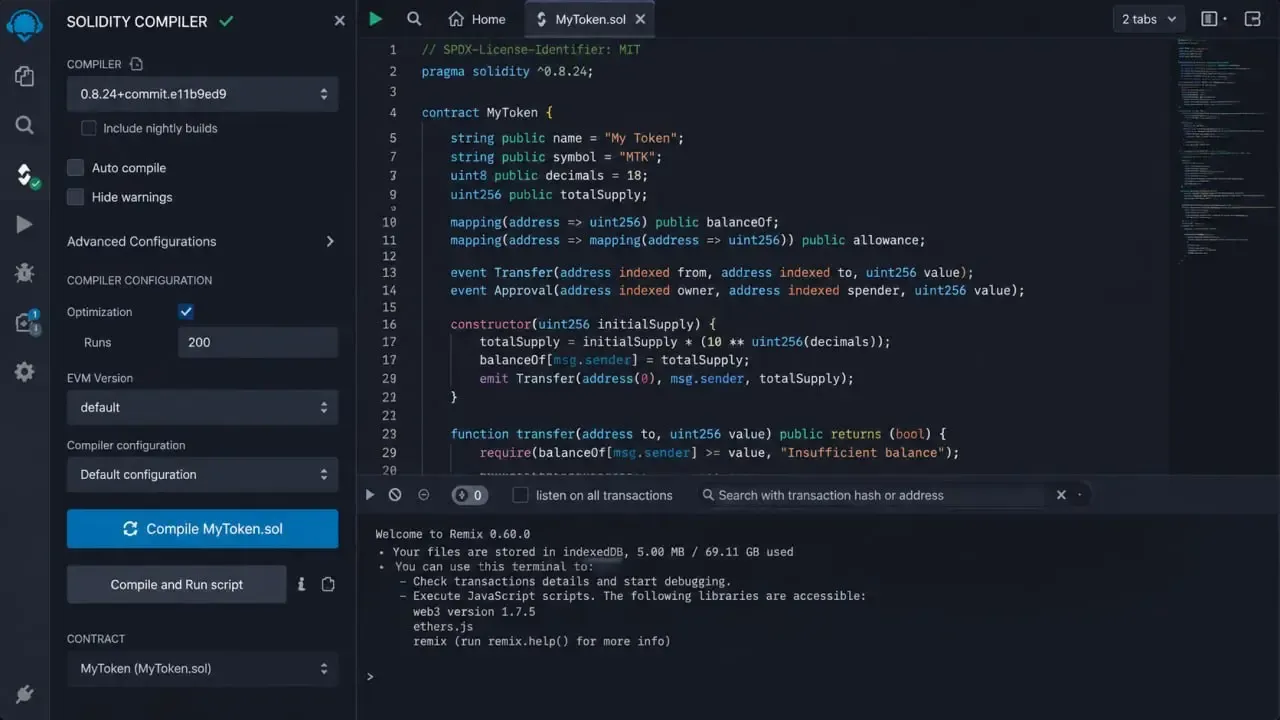Click Compile and Run script button
This screenshot has height=720, width=1280.
[x=176, y=584]
